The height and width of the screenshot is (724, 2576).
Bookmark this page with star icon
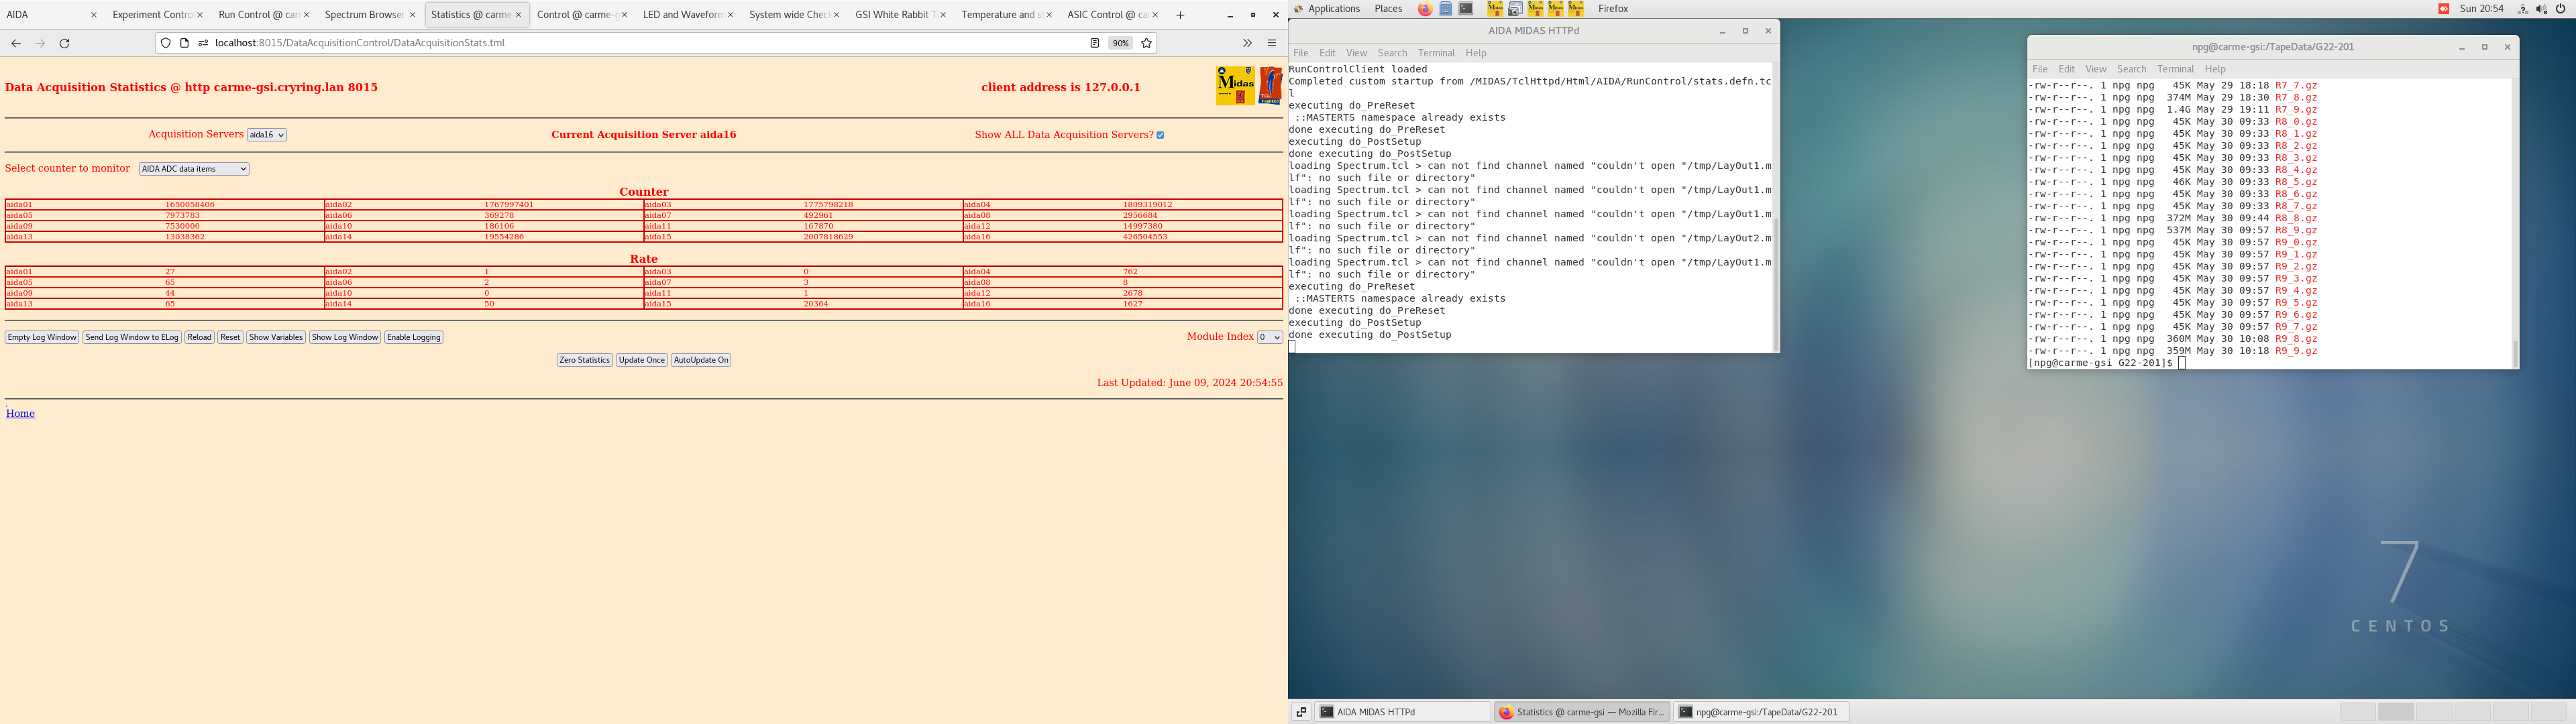[x=1147, y=43]
